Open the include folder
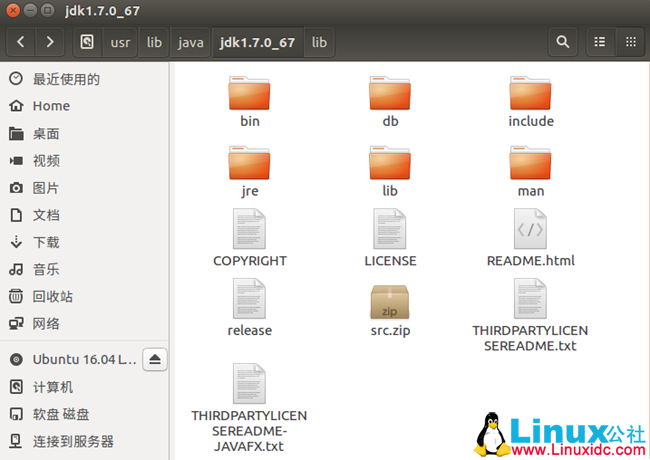650x460 pixels. pos(531,102)
